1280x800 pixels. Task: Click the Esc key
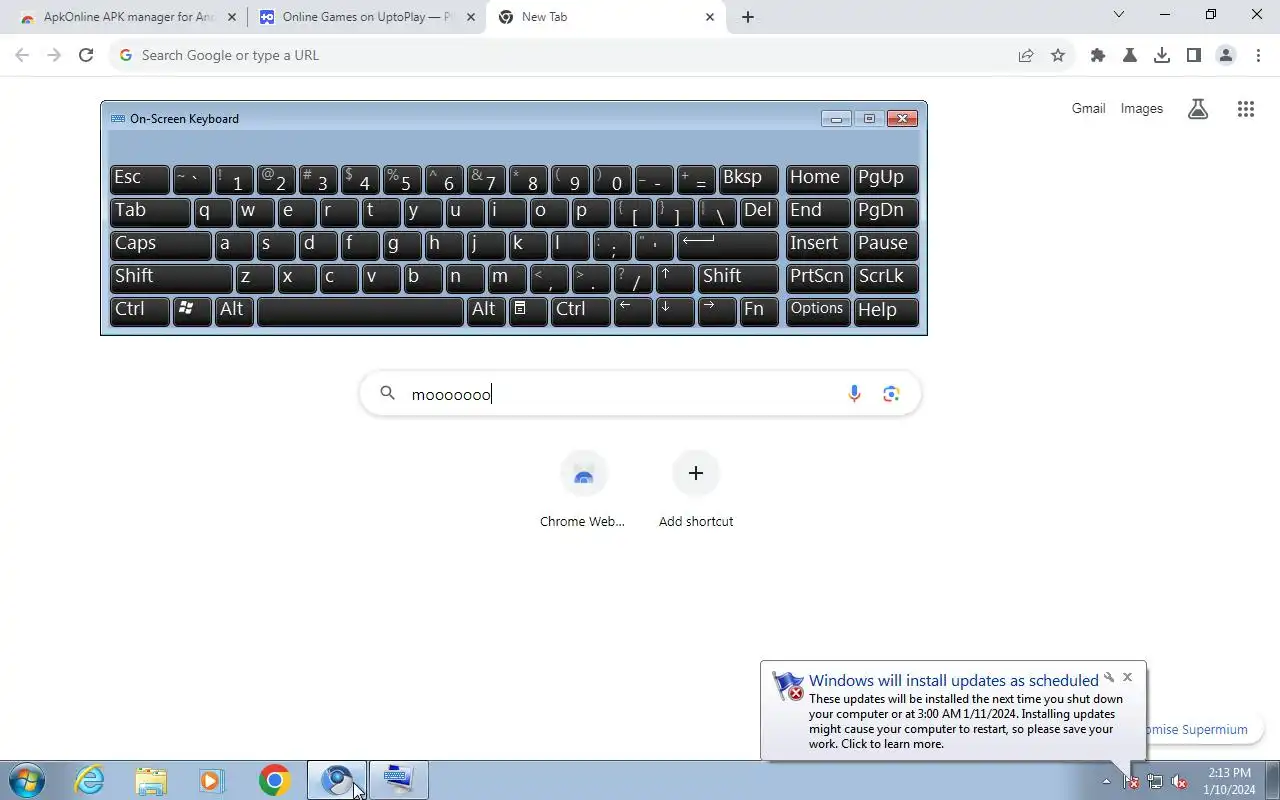click(x=140, y=178)
